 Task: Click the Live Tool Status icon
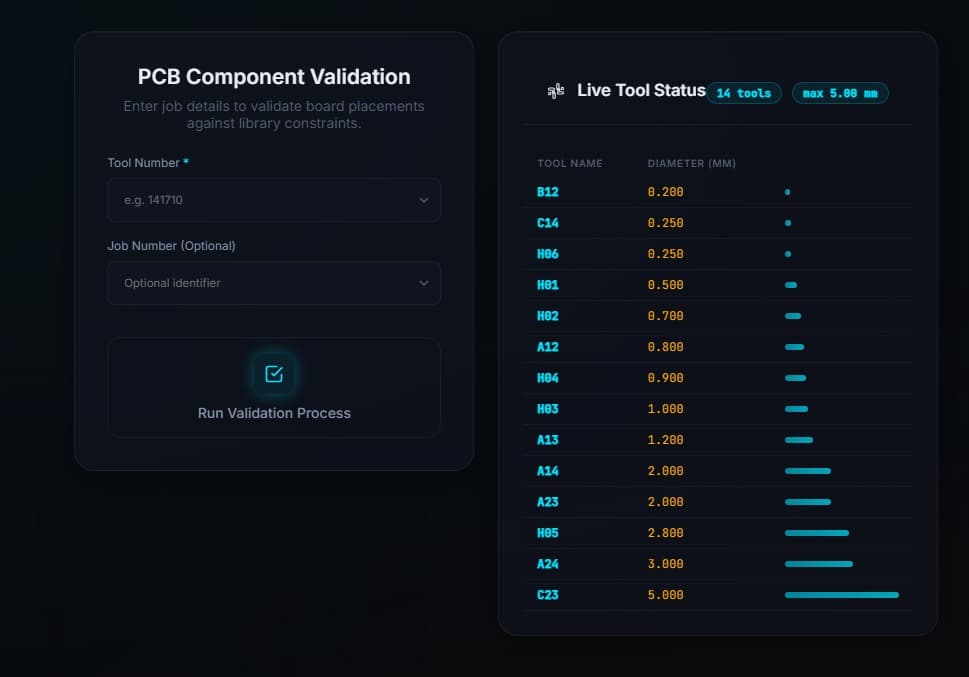[x=556, y=92]
